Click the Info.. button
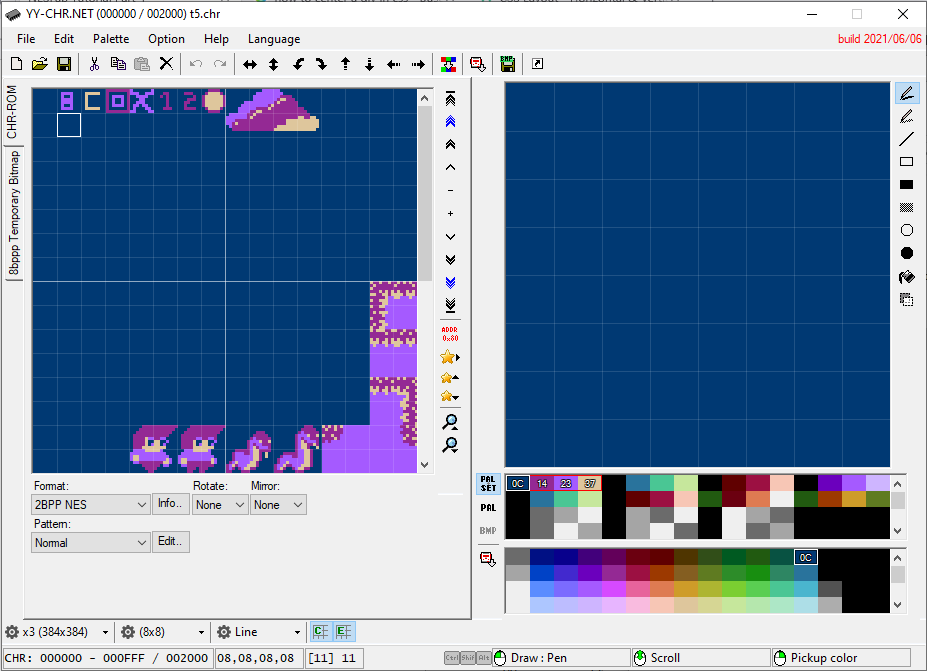Screen dimensions: 927x671 (x=170, y=504)
